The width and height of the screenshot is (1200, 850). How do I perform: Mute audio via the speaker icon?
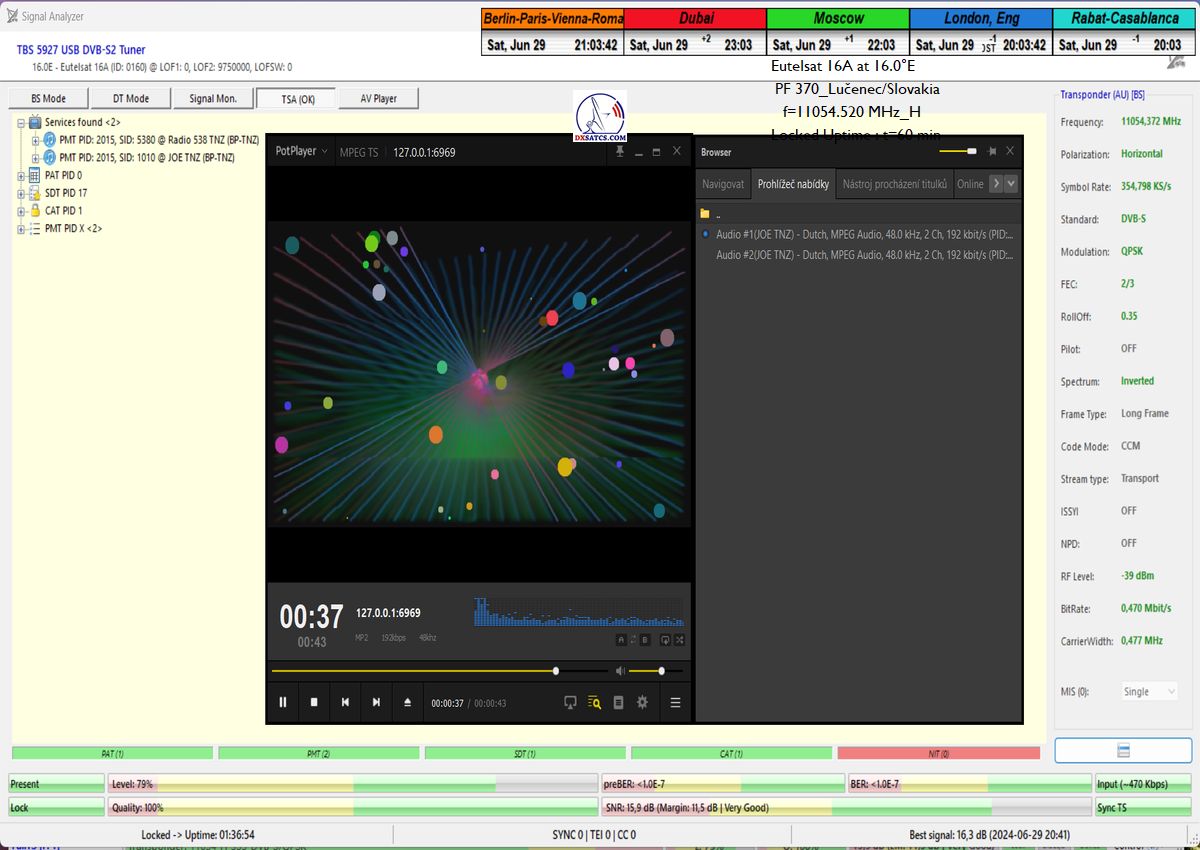click(x=620, y=671)
